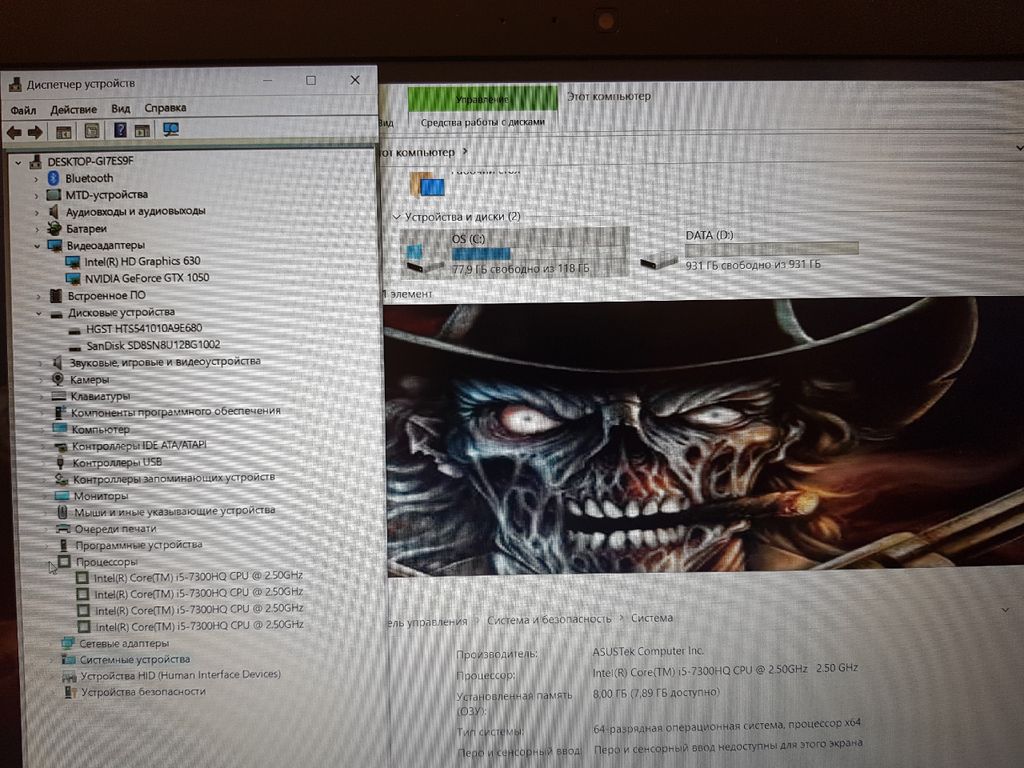The image size is (1024, 768).
Task: Select the SanDisk SD8SN8U128G1002 disk
Action: pyautogui.click(x=153, y=345)
